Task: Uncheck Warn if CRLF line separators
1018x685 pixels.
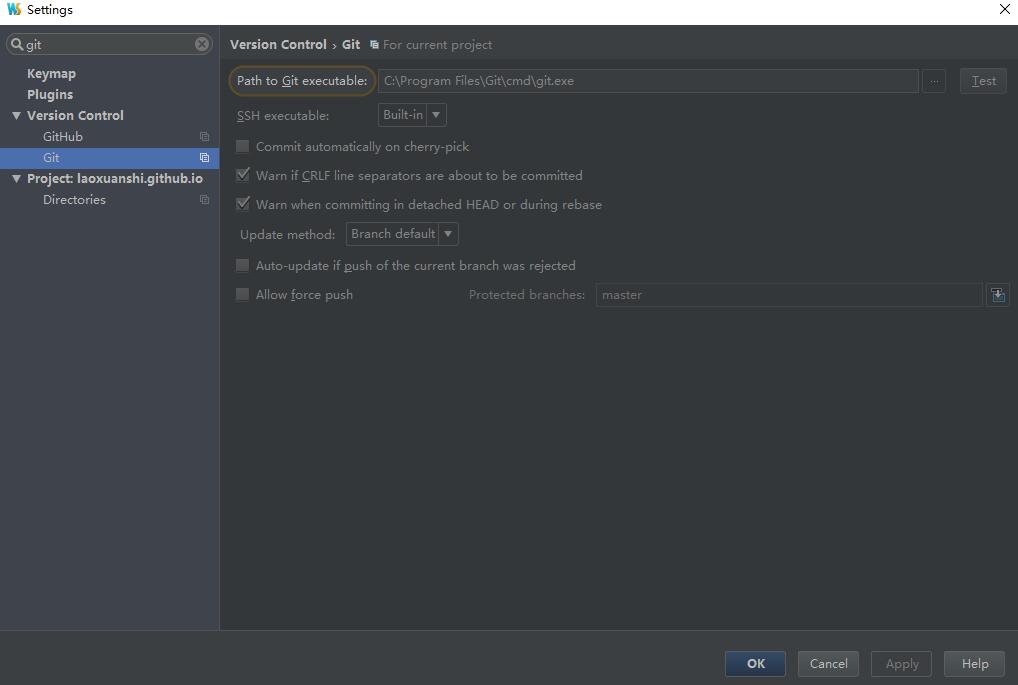Action: [x=242, y=176]
